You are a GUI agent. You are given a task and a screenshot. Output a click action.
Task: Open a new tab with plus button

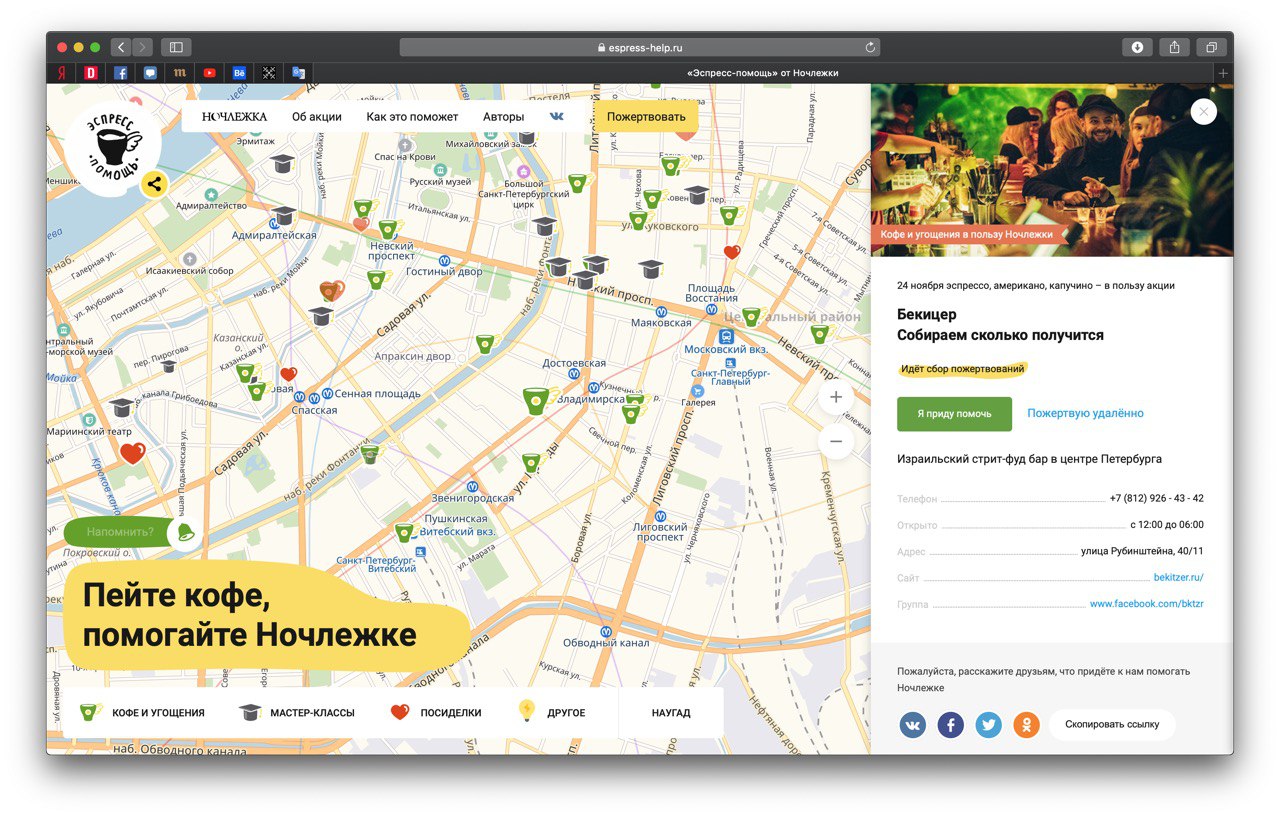[x=1222, y=73]
